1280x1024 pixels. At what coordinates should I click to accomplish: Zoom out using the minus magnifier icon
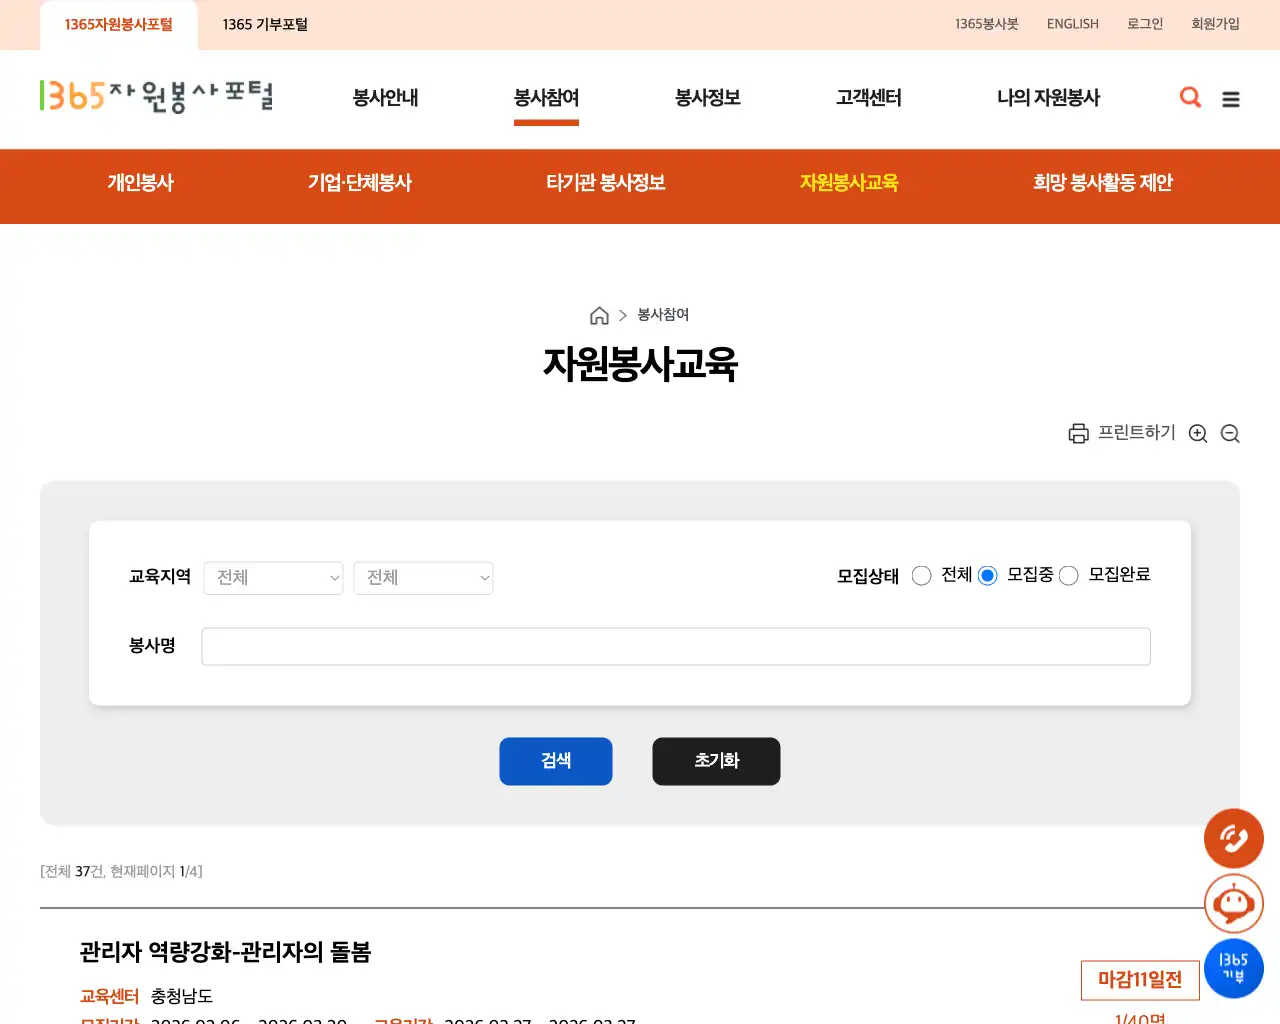(x=1230, y=433)
